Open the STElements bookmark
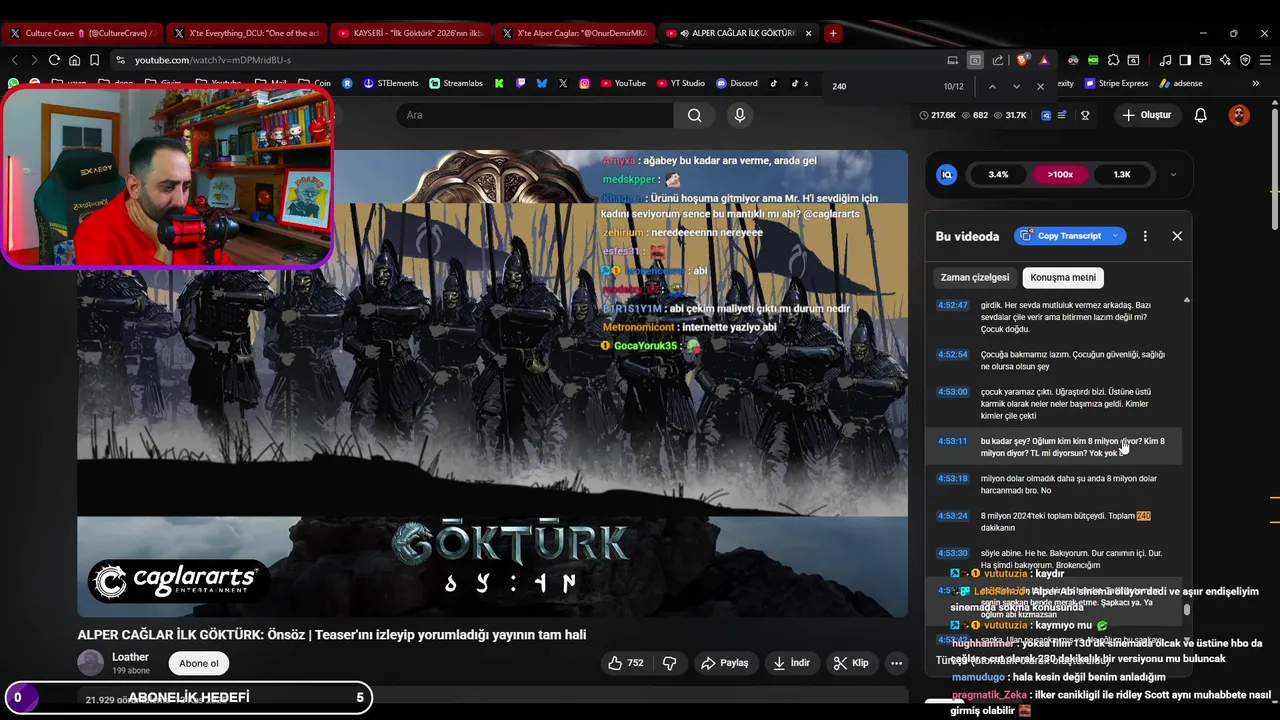This screenshot has width=1280, height=720. pos(391,83)
